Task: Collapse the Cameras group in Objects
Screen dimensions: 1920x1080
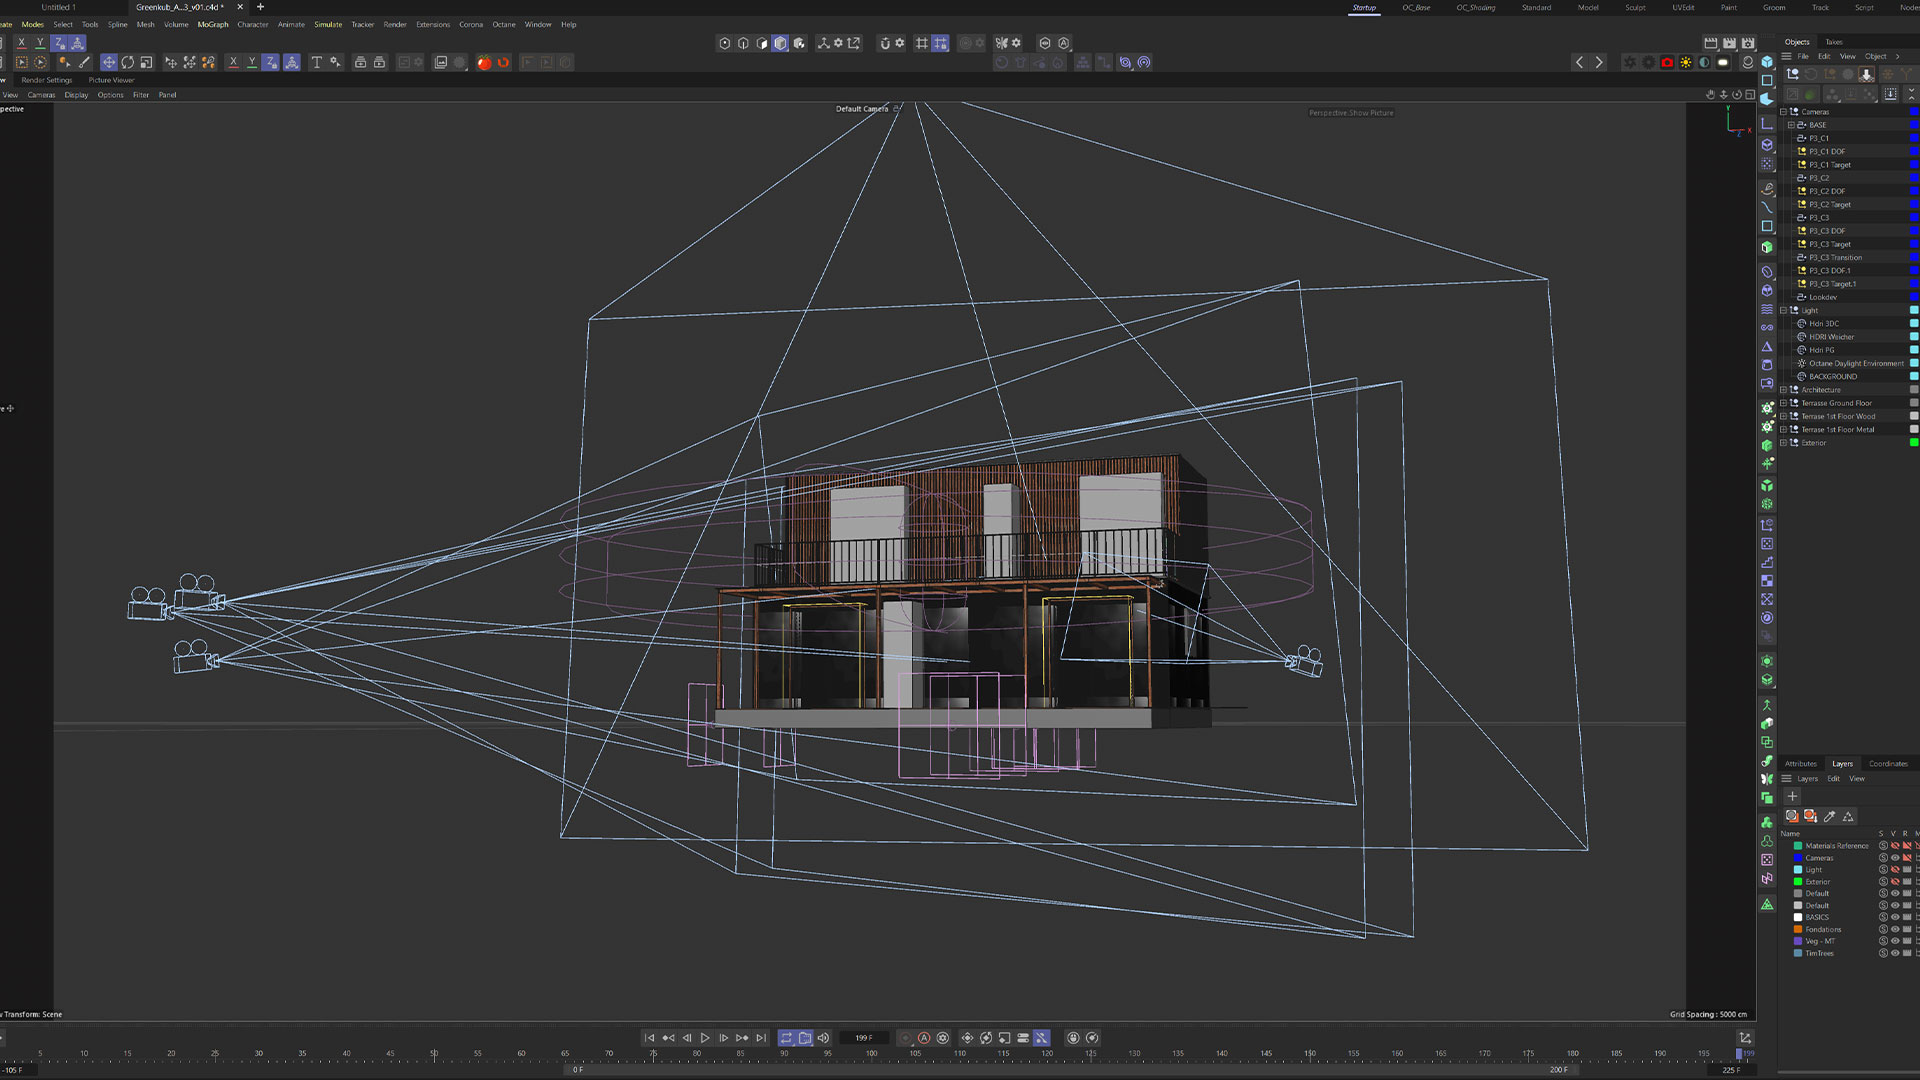Action: [x=1783, y=112]
